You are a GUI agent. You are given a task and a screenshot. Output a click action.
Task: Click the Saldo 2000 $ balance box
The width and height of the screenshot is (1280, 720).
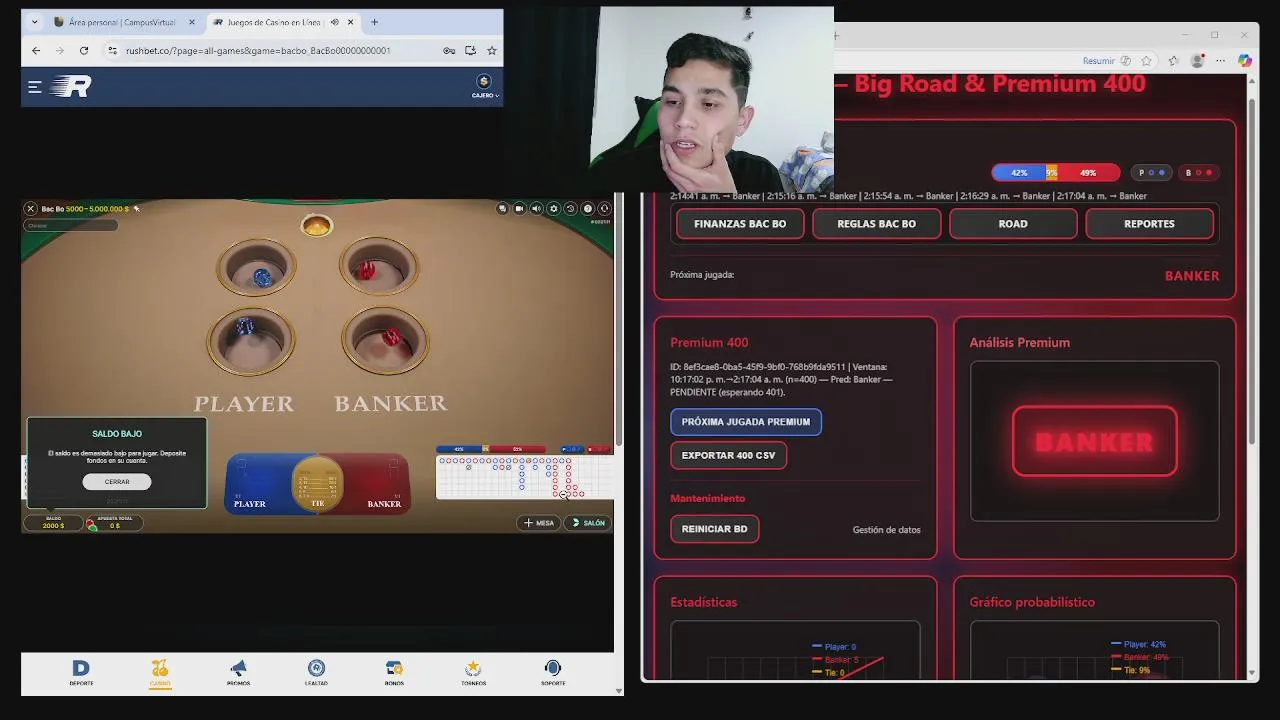coord(53,523)
